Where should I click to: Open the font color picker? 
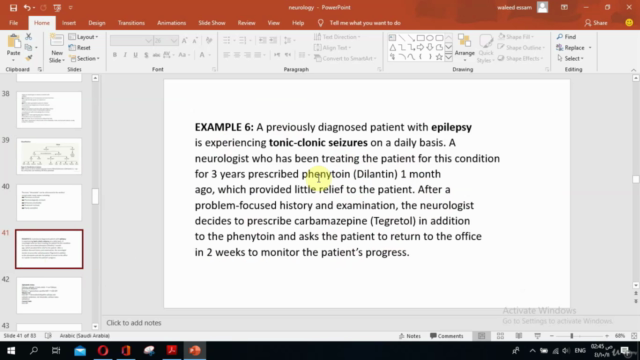pyautogui.click(x=204, y=55)
